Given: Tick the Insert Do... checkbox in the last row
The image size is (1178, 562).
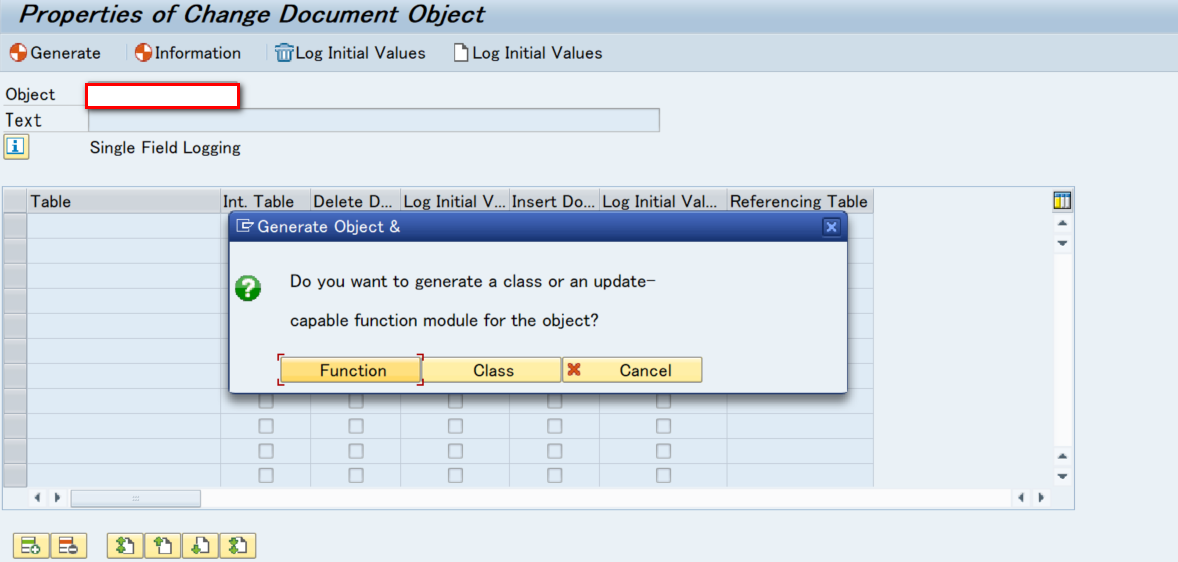Looking at the screenshot, I should [554, 476].
